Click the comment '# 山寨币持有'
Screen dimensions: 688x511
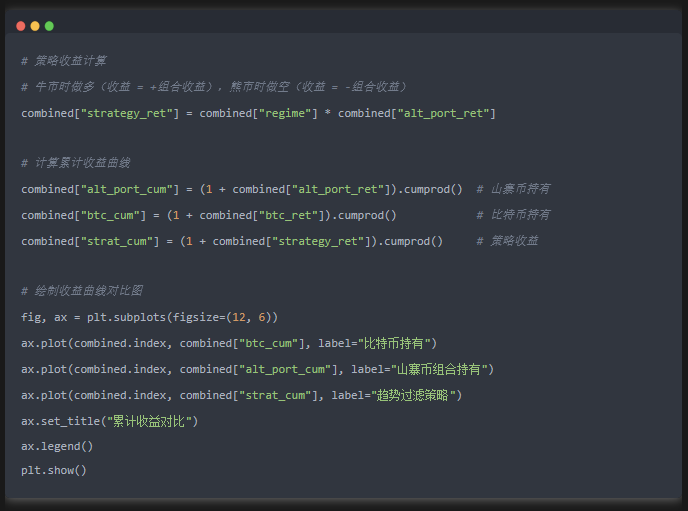click(513, 189)
